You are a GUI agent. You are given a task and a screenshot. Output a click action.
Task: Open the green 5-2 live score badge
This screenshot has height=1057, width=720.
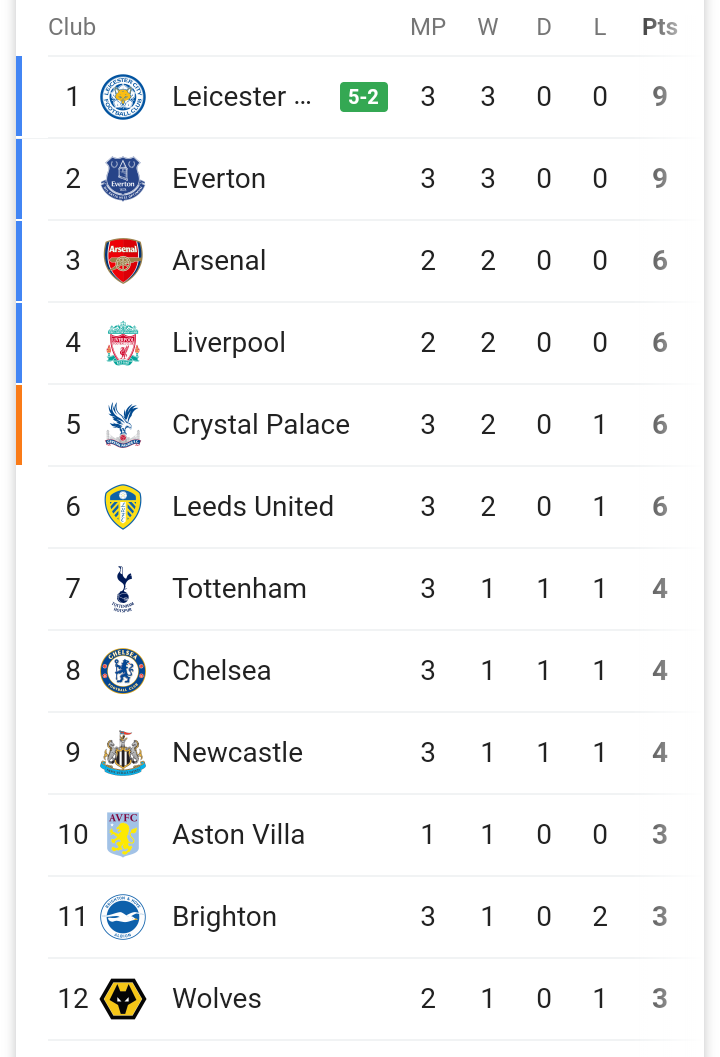pyautogui.click(x=363, y=97)
